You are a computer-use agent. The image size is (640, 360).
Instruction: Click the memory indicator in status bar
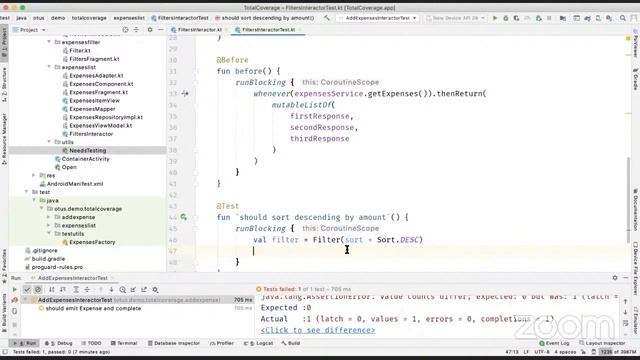[x=618, y=352]
